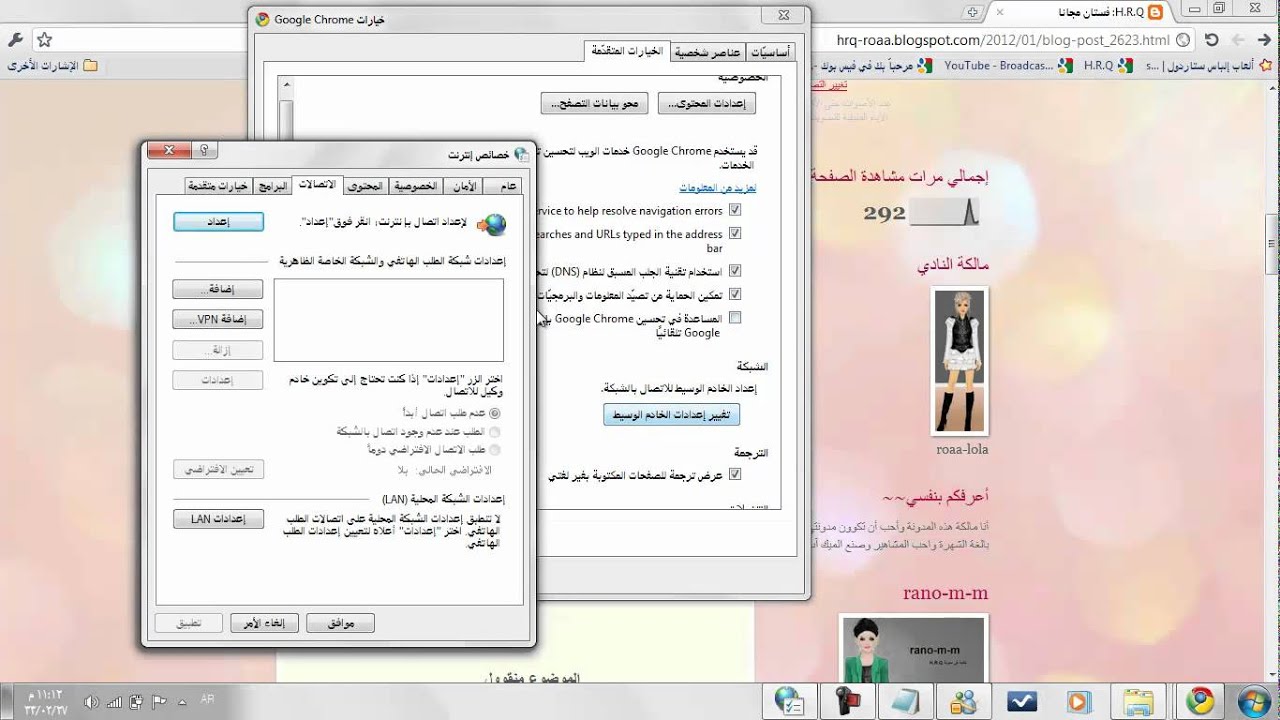
Task: Toggle searches and URLs prediction checkbox
Action: pyautogui.click(x=735, y=233)
